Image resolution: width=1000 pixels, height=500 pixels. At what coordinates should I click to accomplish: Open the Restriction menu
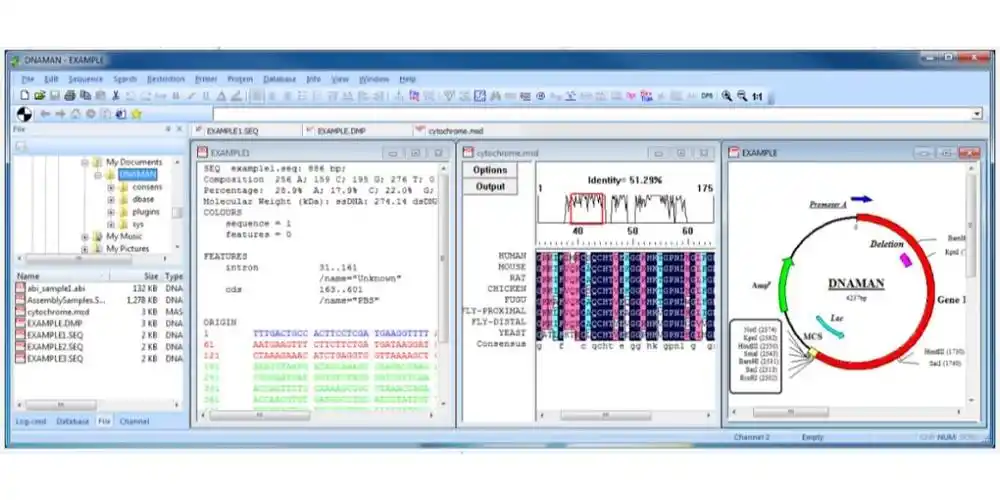click(x=166, y=79)
